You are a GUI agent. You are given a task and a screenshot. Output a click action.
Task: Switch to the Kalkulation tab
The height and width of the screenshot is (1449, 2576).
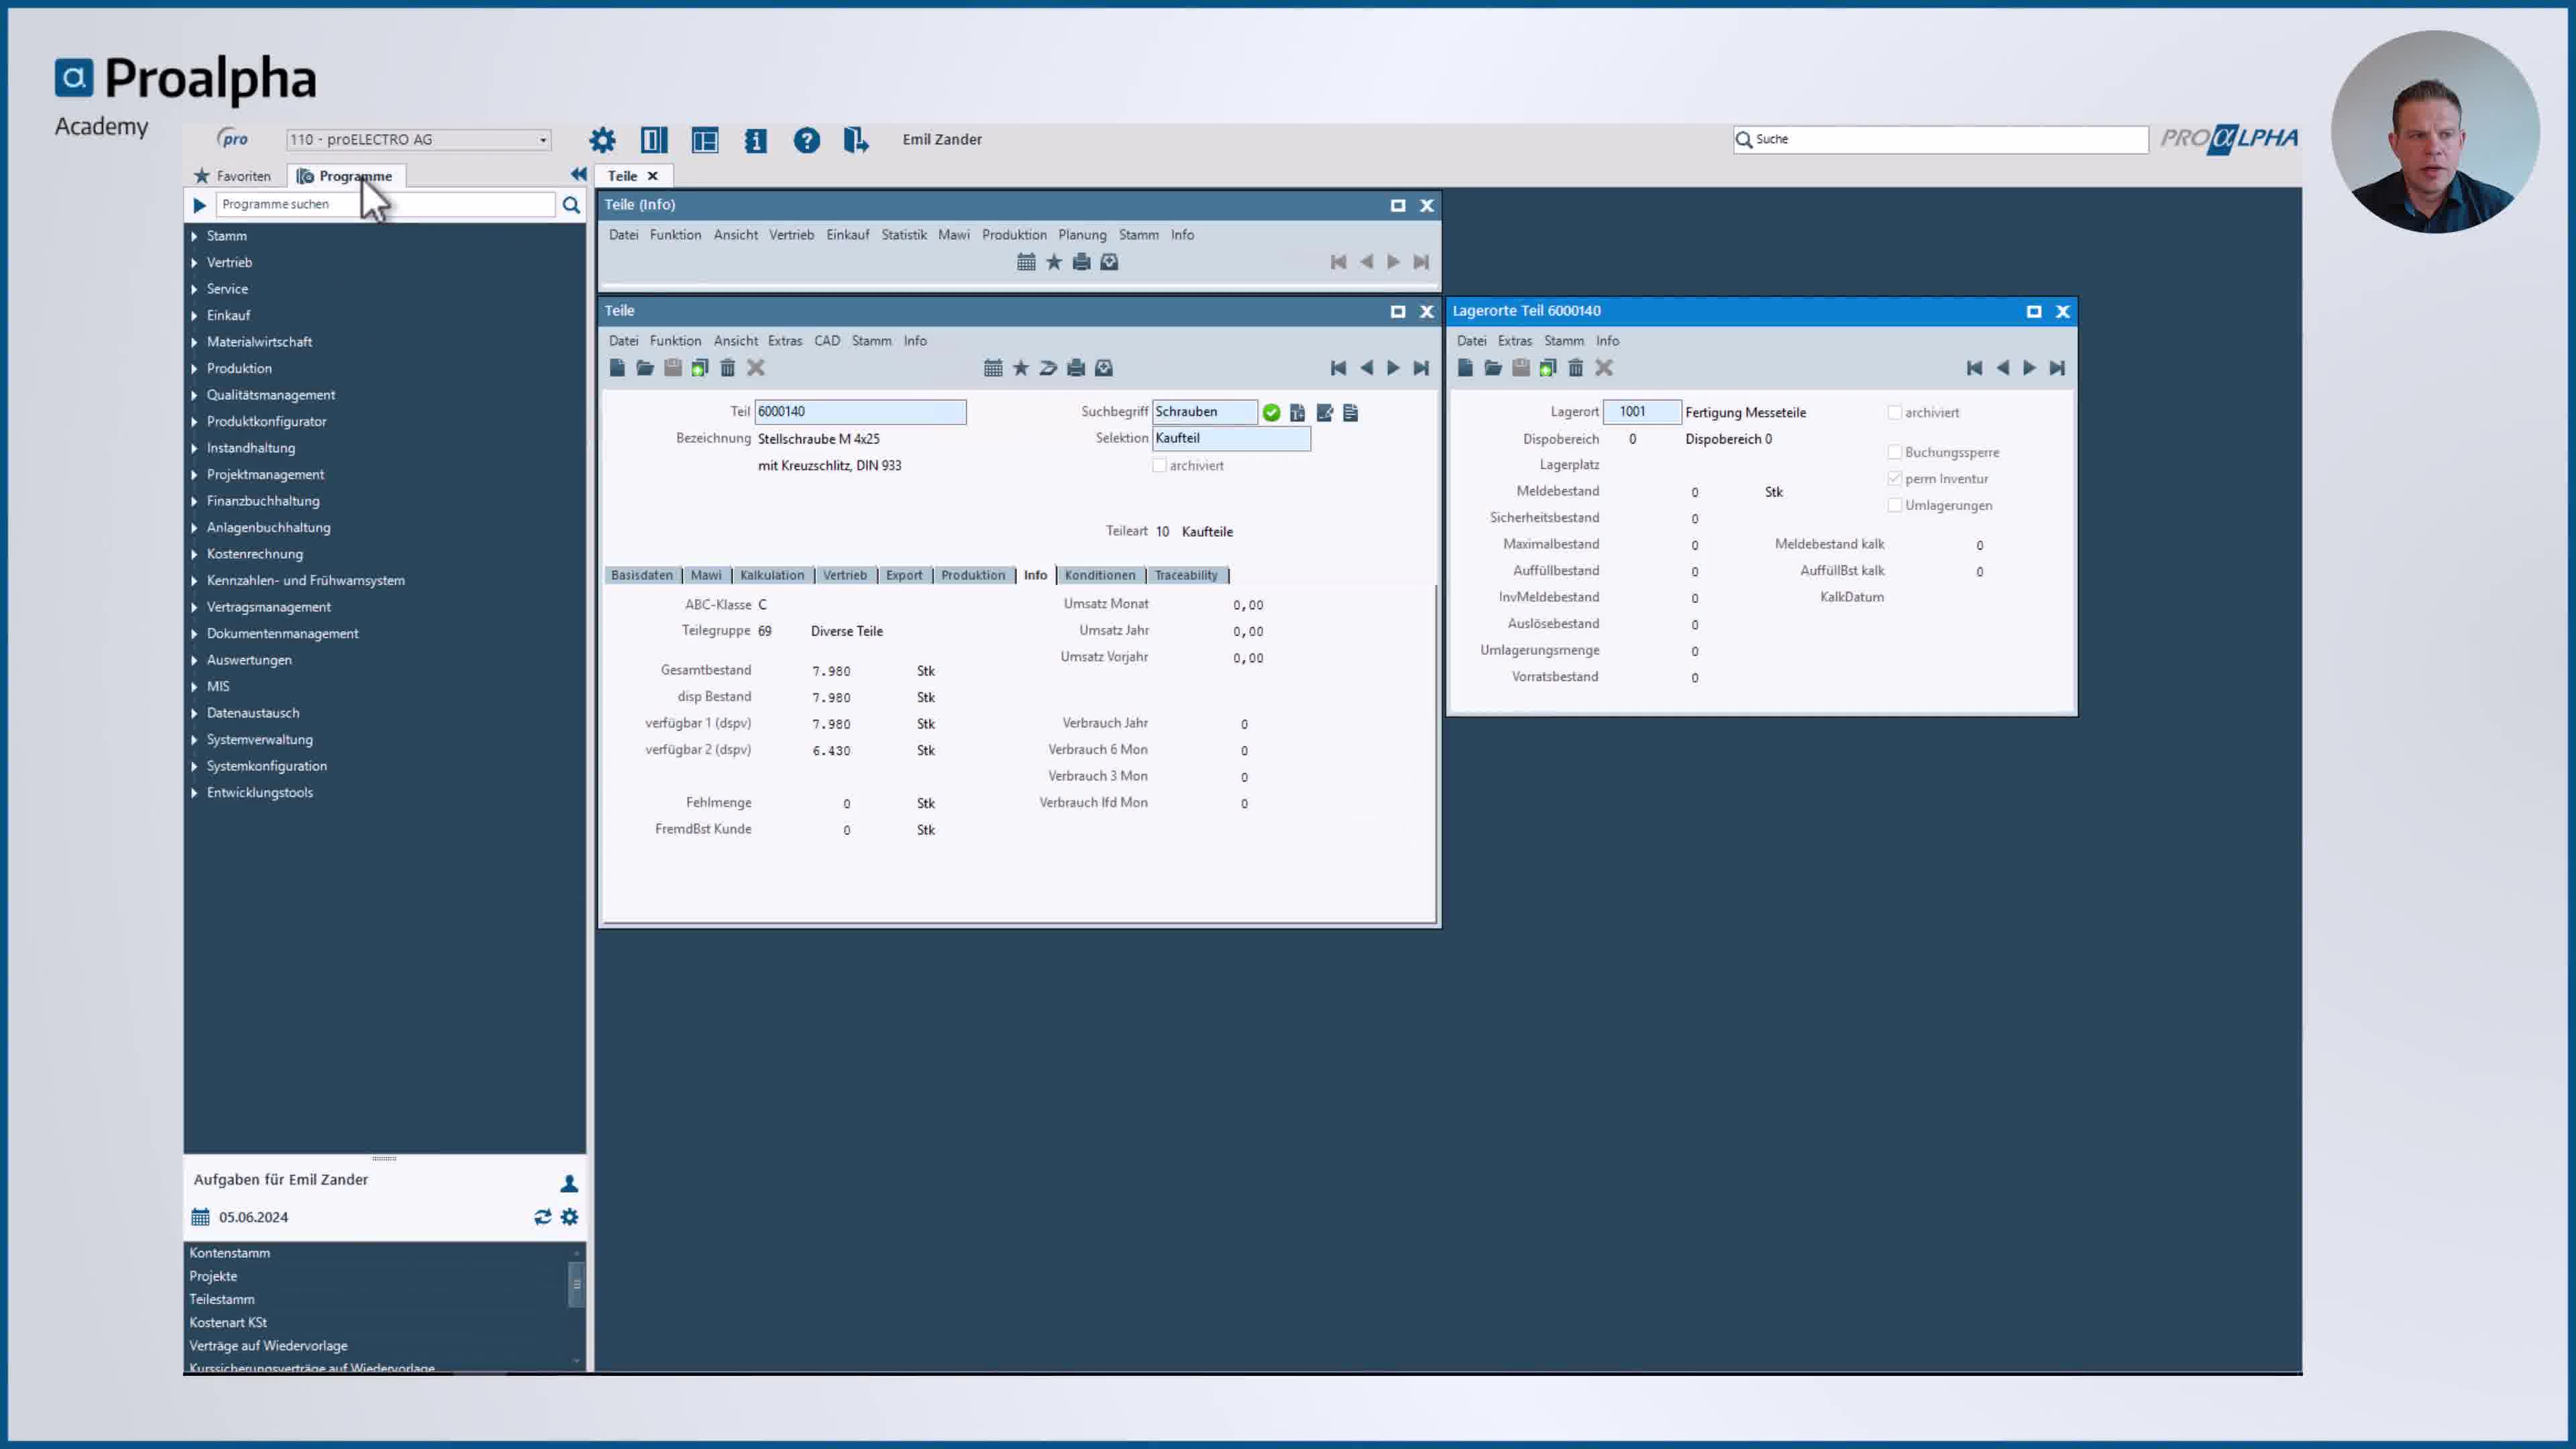point(772,575)
